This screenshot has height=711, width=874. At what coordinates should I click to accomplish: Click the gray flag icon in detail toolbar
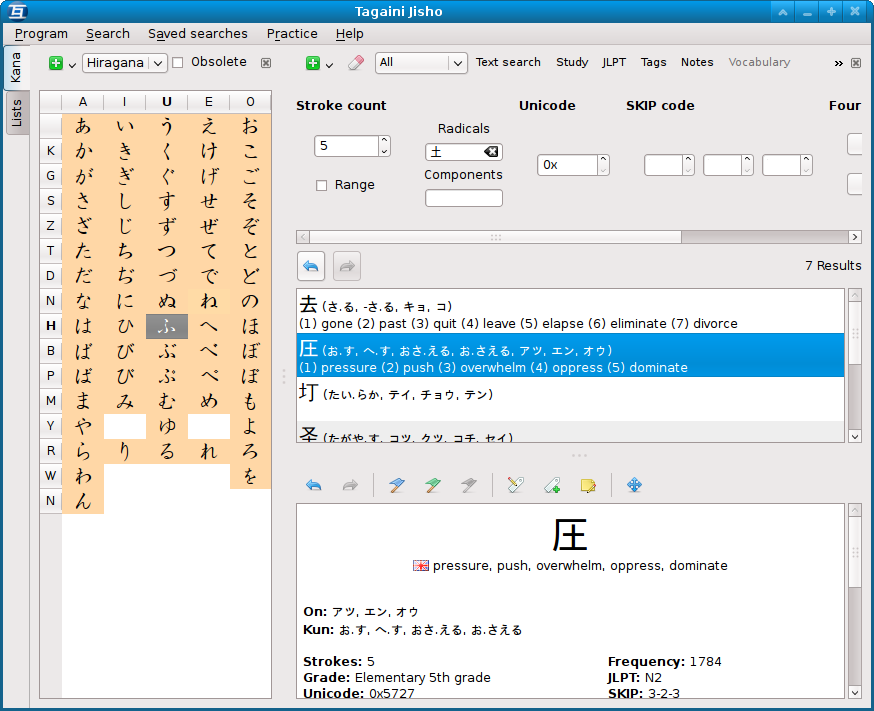(469, 485)
